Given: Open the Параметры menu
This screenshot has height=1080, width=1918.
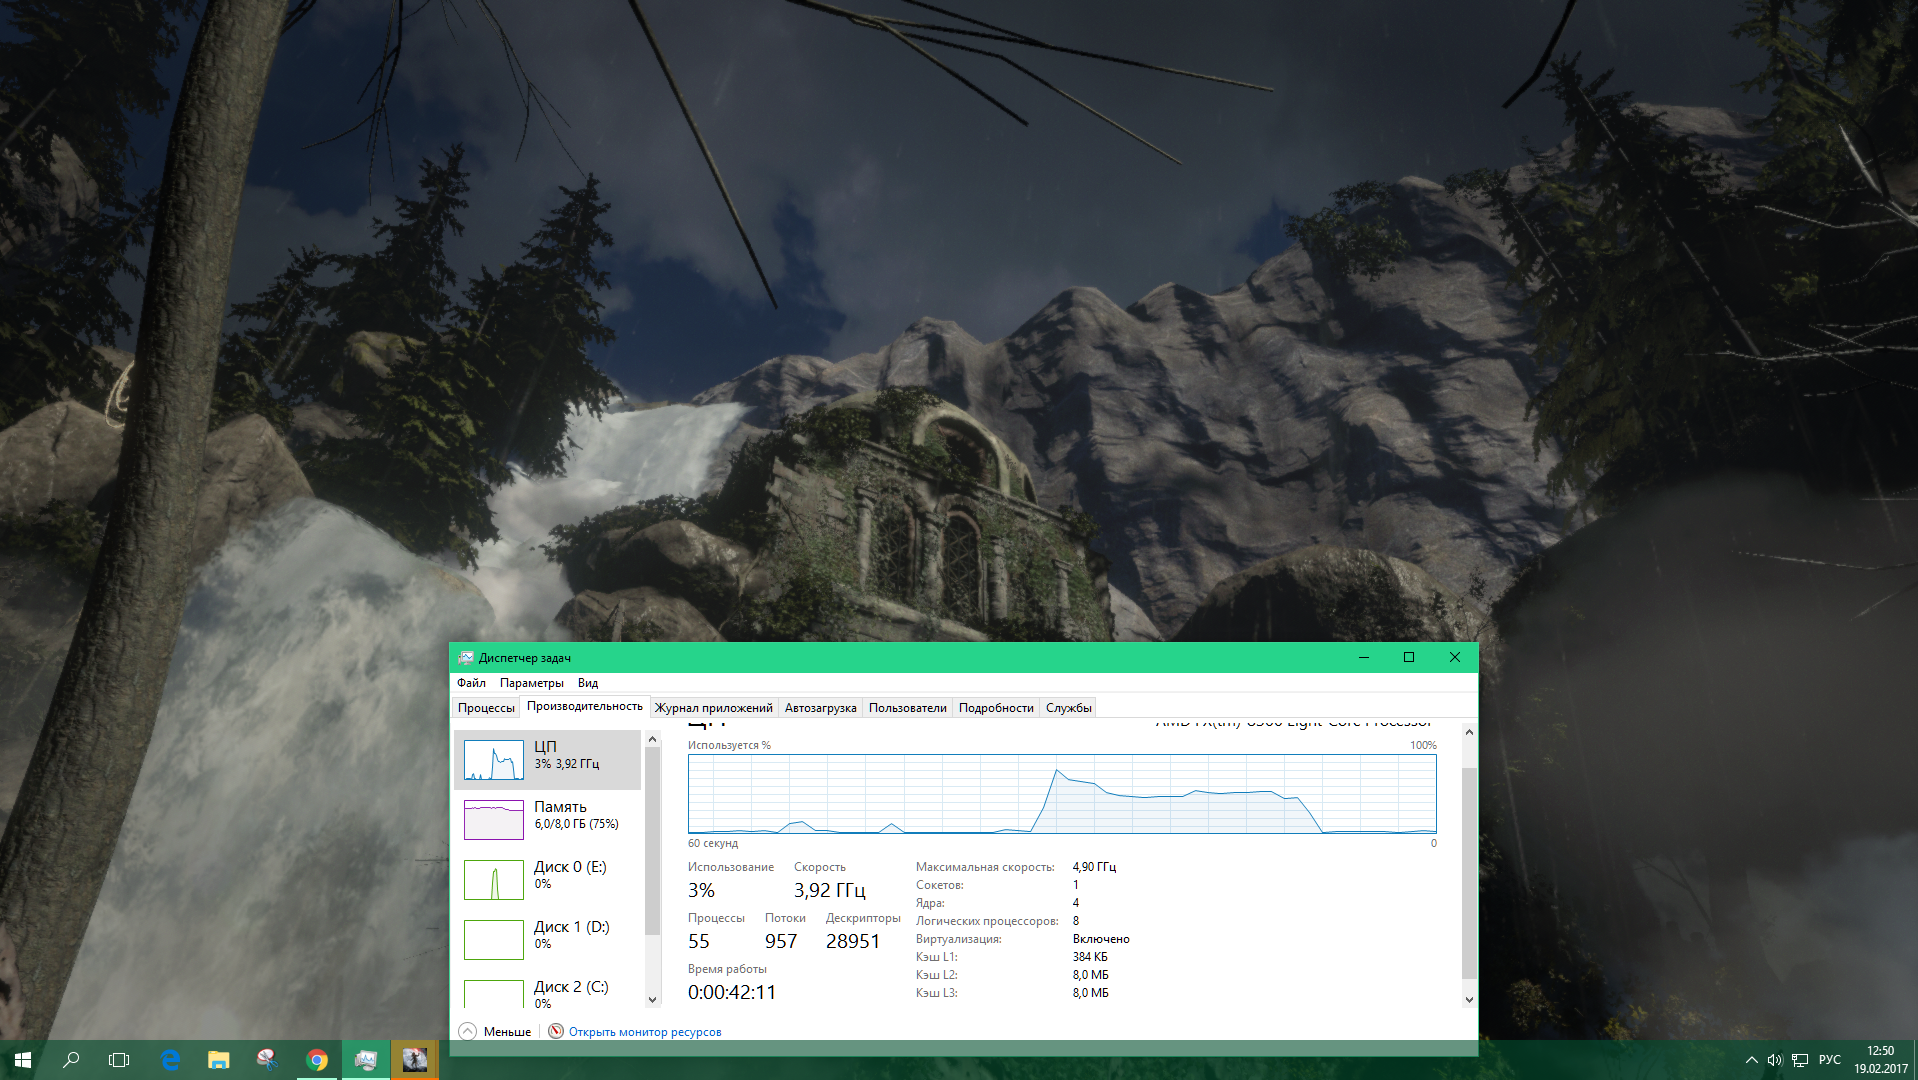Looking at the screenshot, I should [531, 683].
